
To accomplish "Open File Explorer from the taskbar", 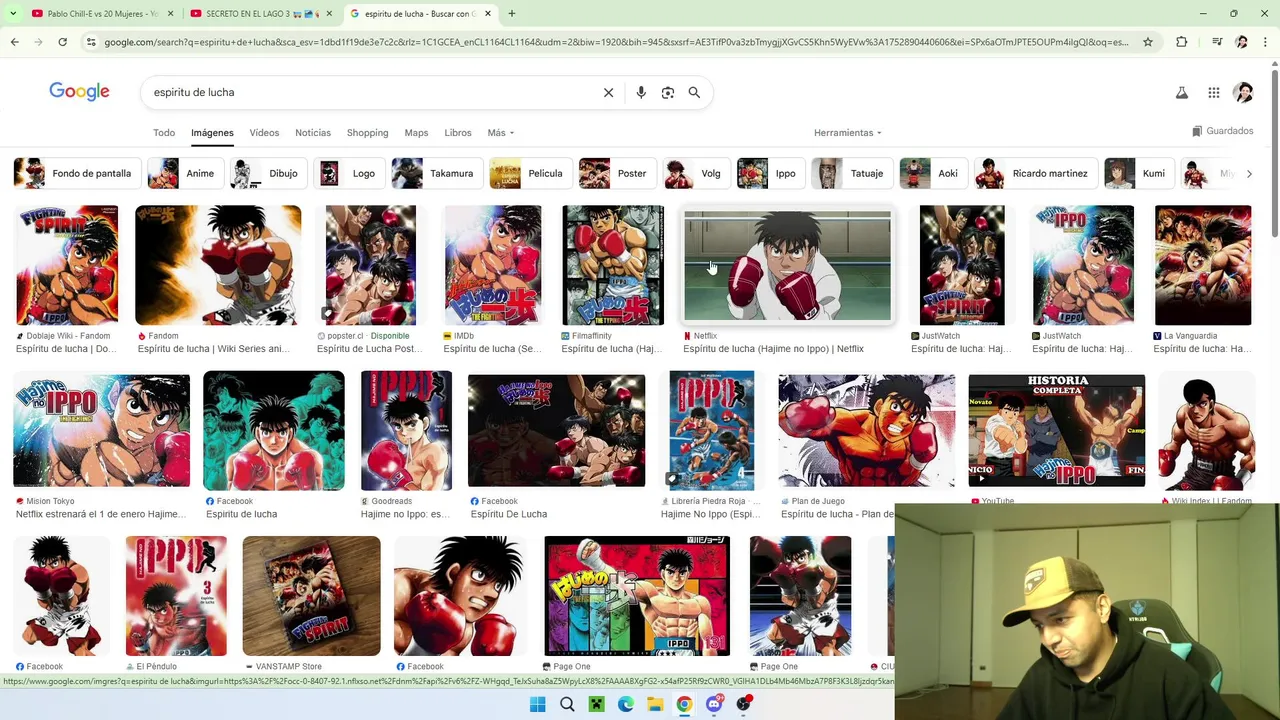I will click(655, 704).
